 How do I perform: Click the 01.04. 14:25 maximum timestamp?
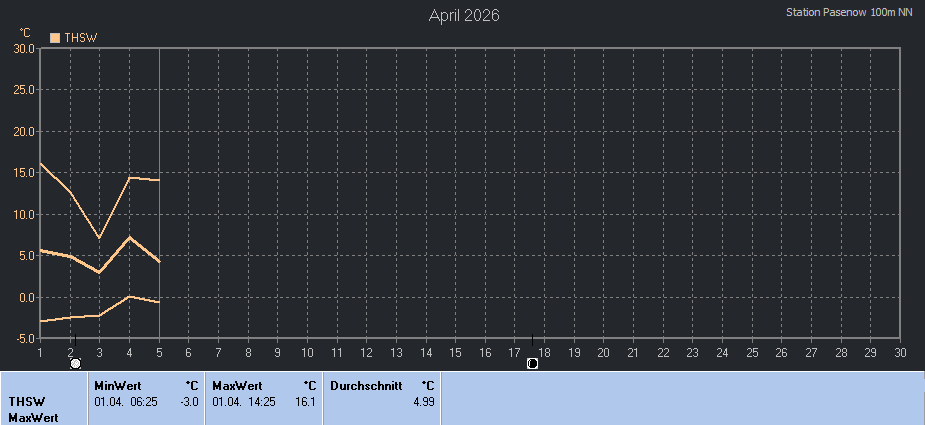pyautogui.click(x=243, y=401)
